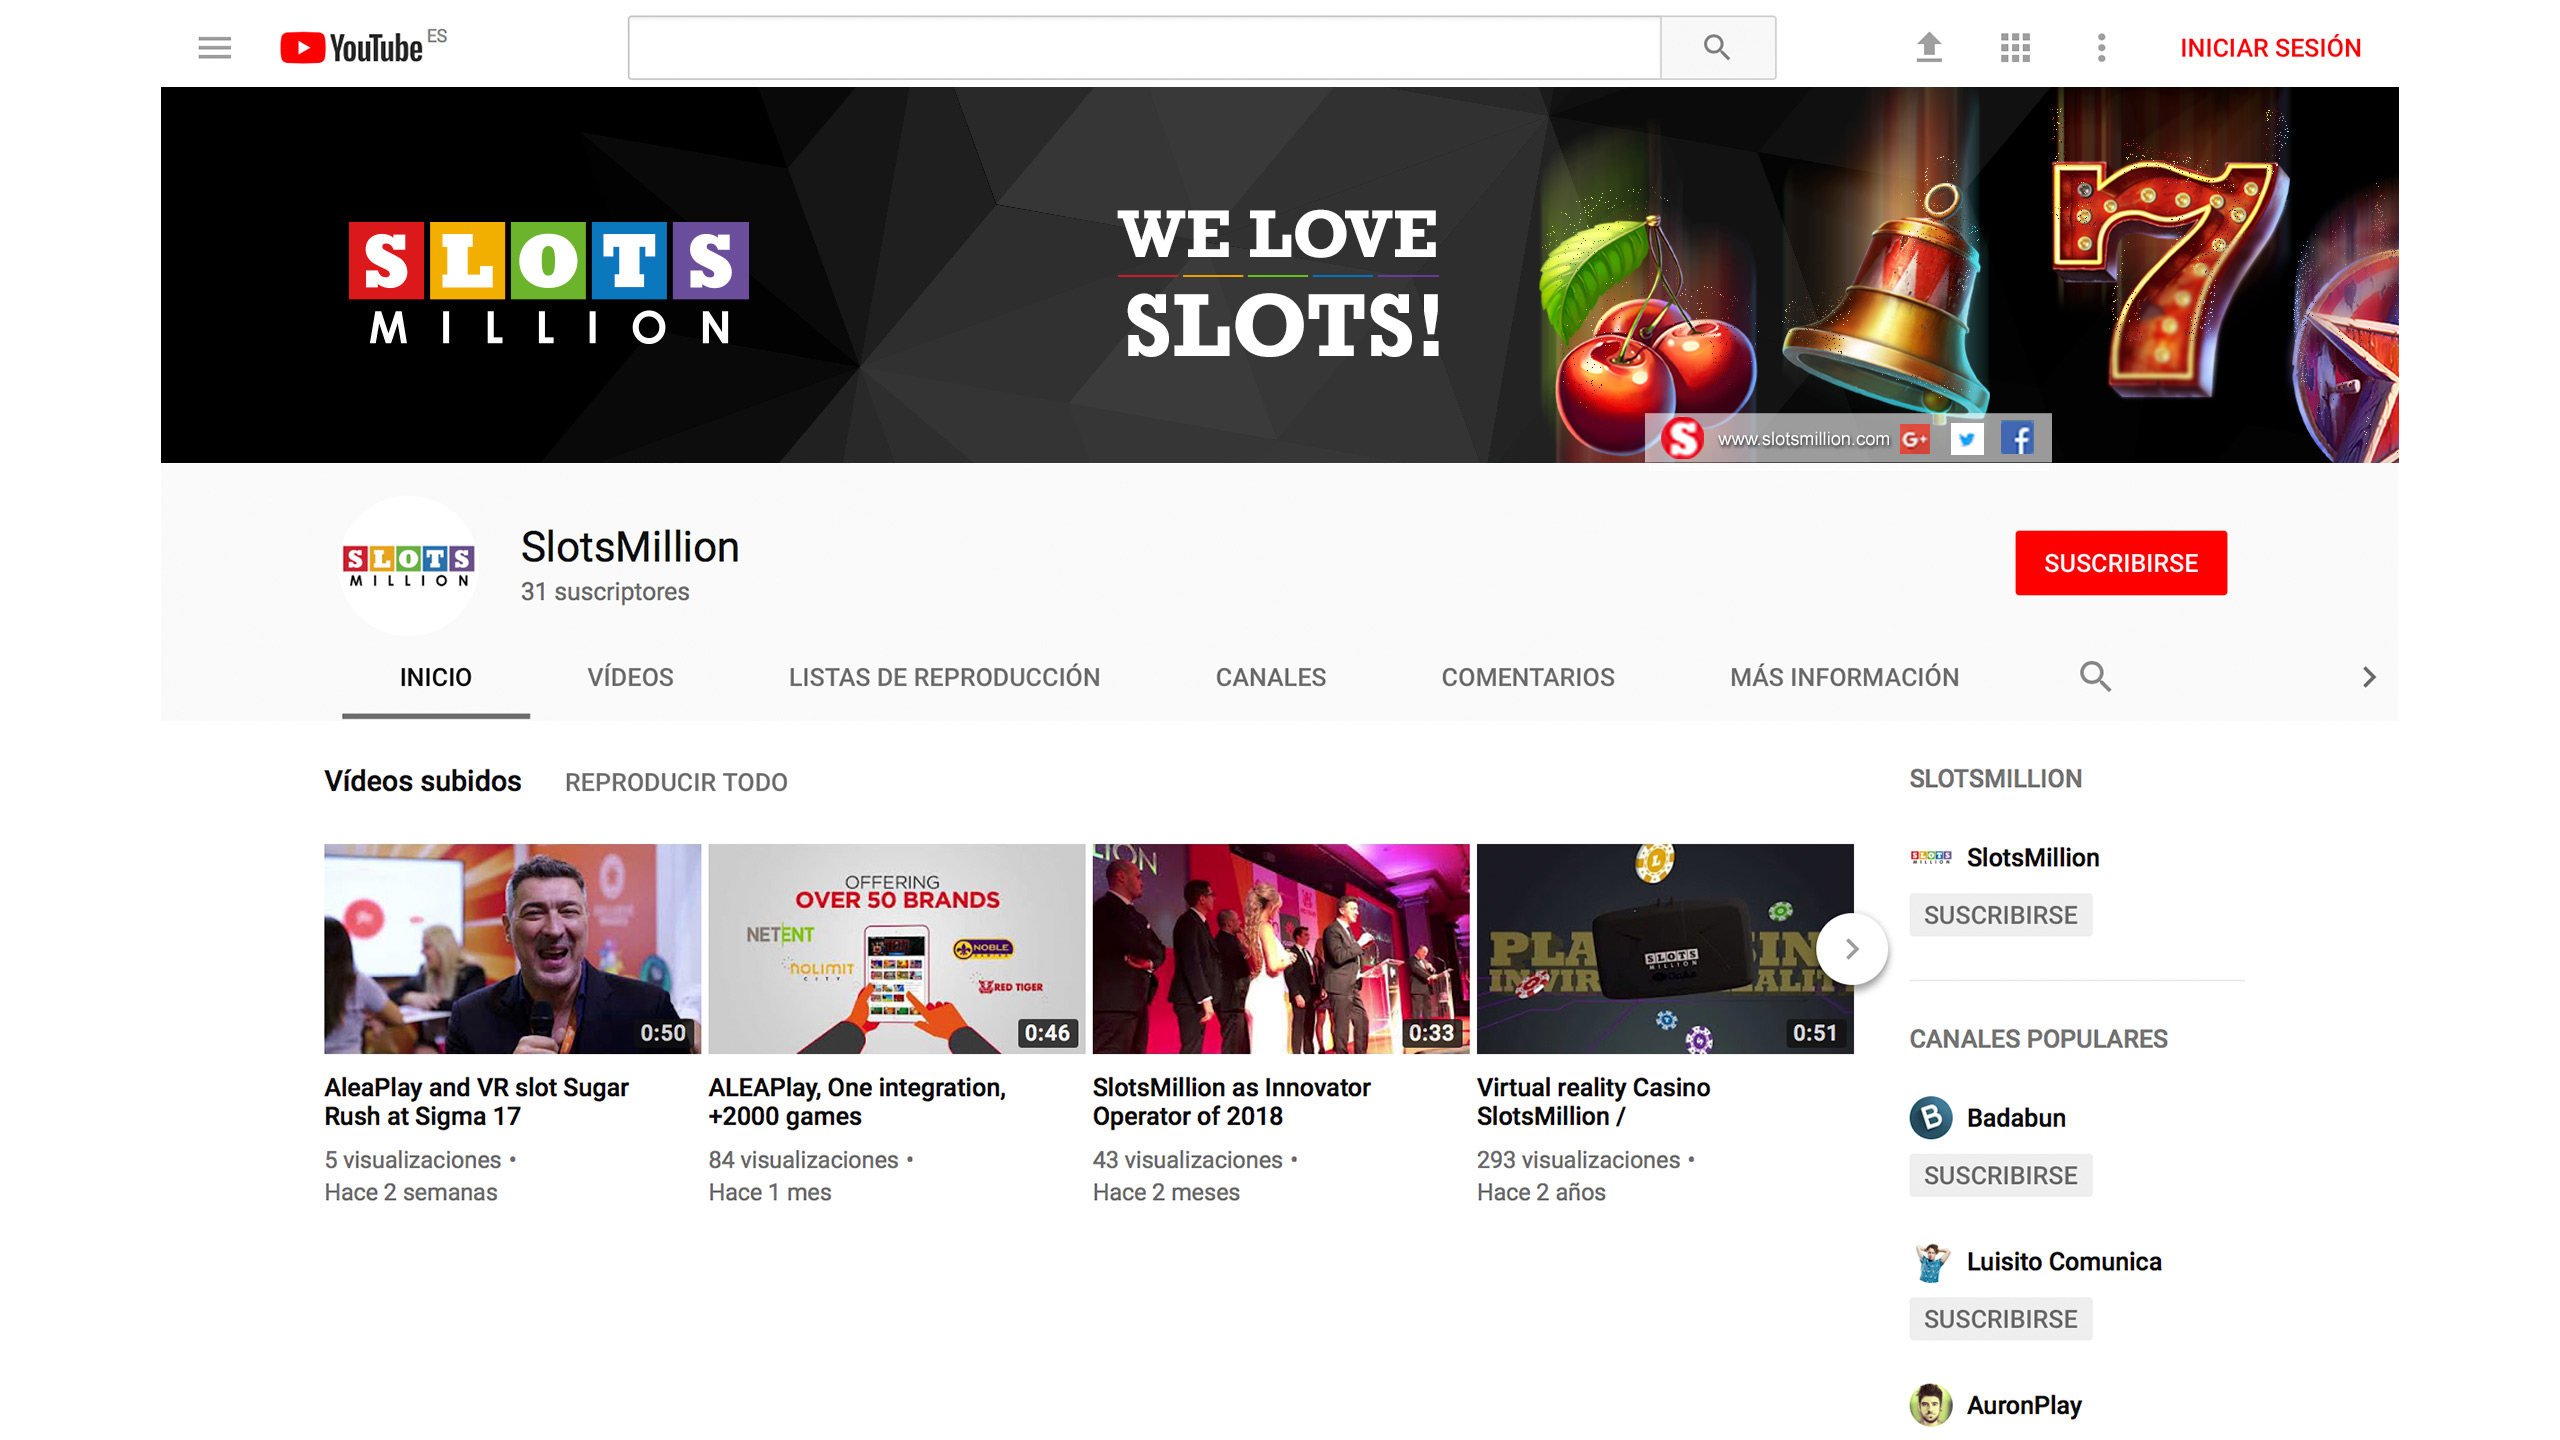The height and width of the screenshot is (1440, 2560).
Task: Open the YouTube apps grid
Action: point(2015,47)
